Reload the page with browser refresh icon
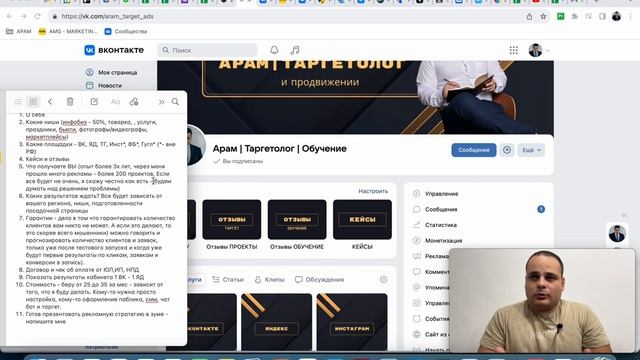 pyautogui.click(x=37, y=16)
